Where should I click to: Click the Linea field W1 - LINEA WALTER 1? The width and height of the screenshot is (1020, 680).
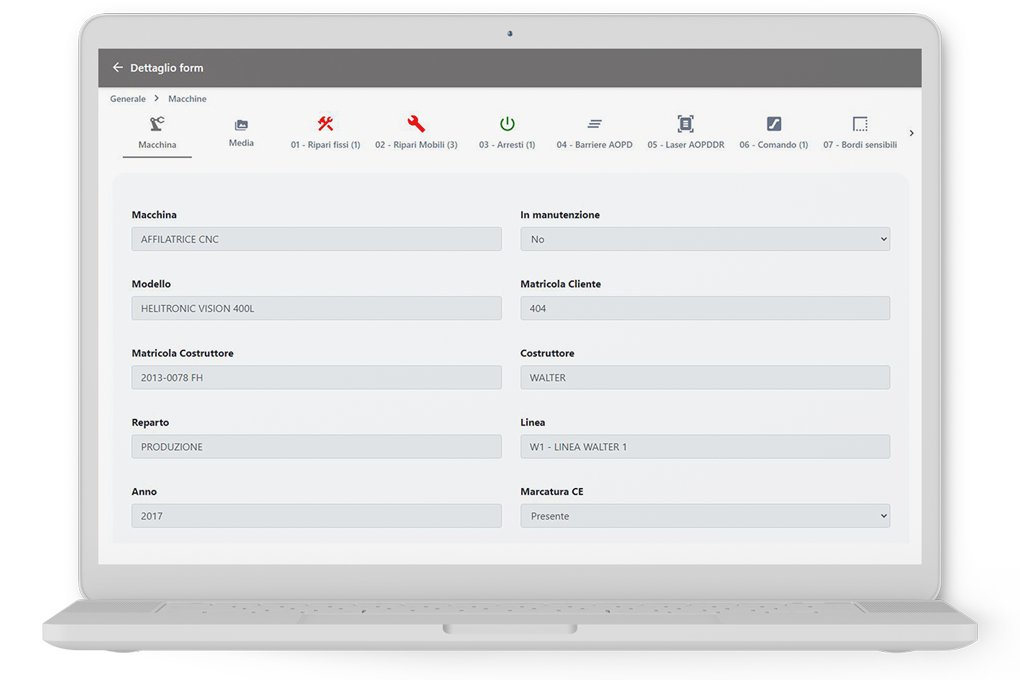(x=705, y=446)
